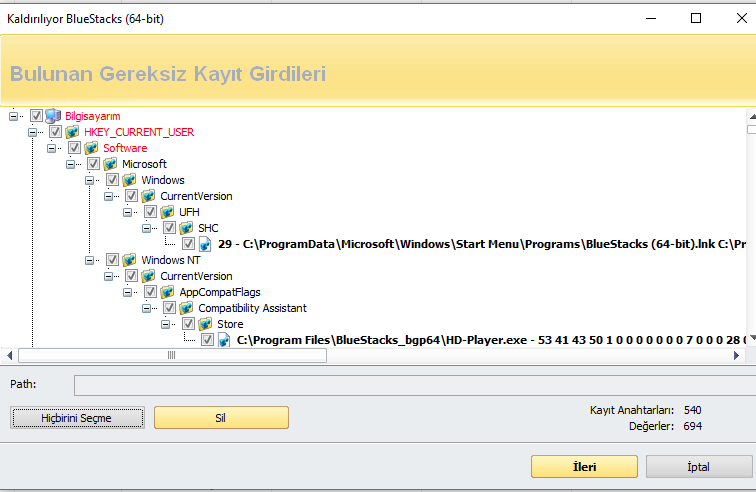Click the icon of CurrentVersion under Windows

point(148,196)
